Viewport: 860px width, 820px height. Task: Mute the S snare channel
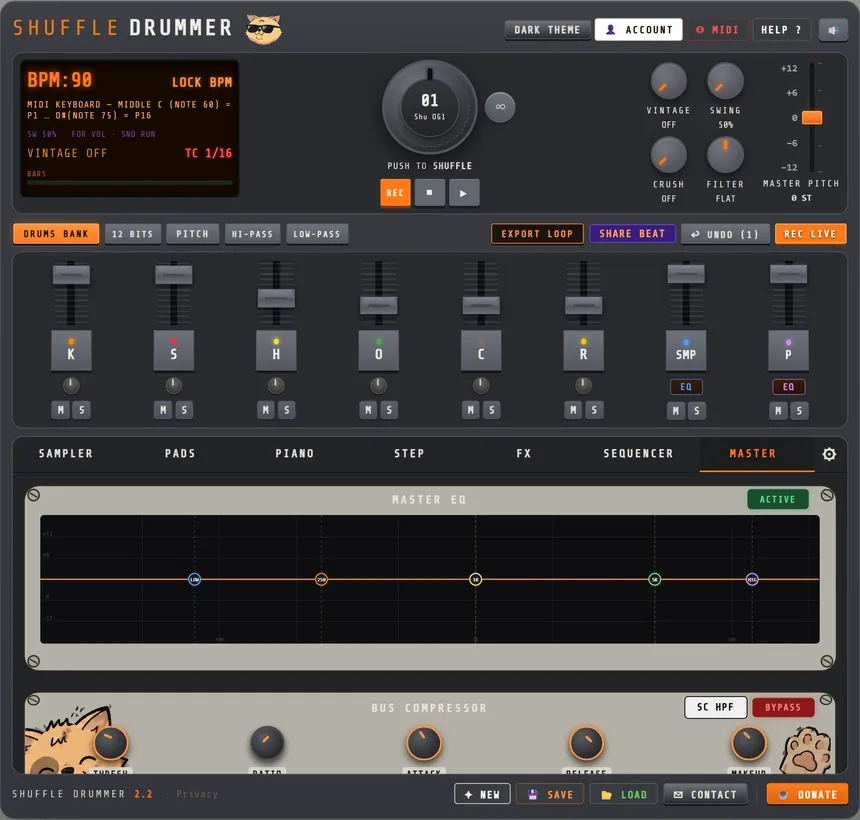click(x=163, y=410)
